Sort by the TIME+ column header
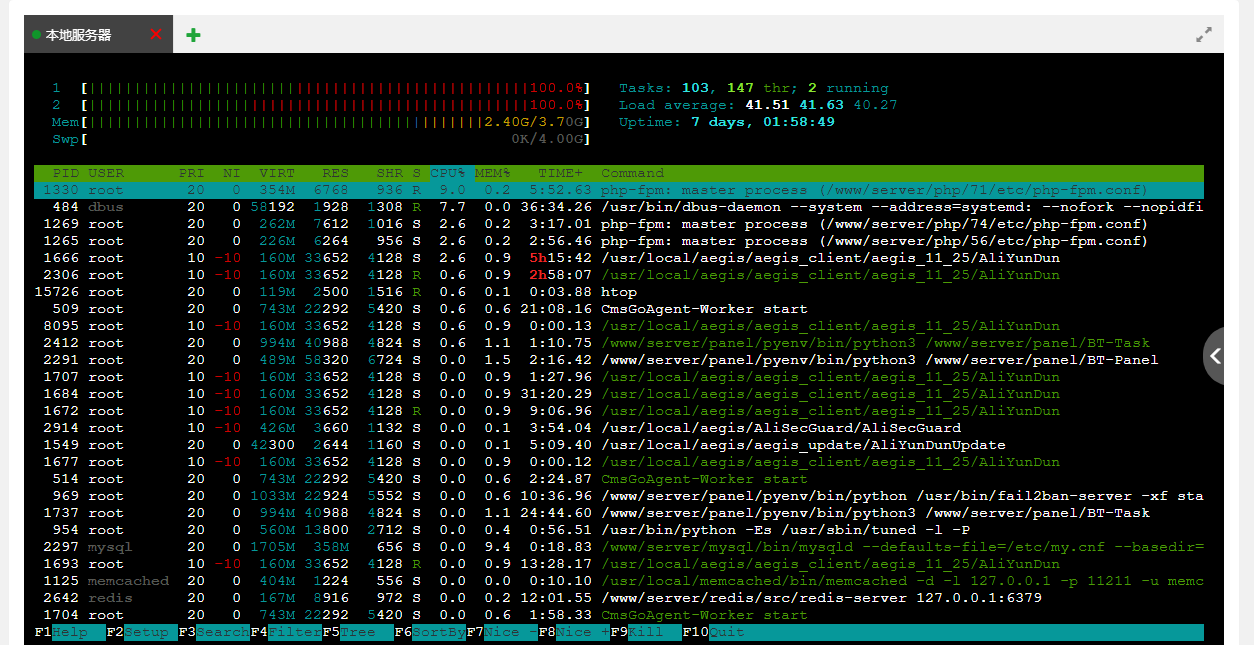 560,173
